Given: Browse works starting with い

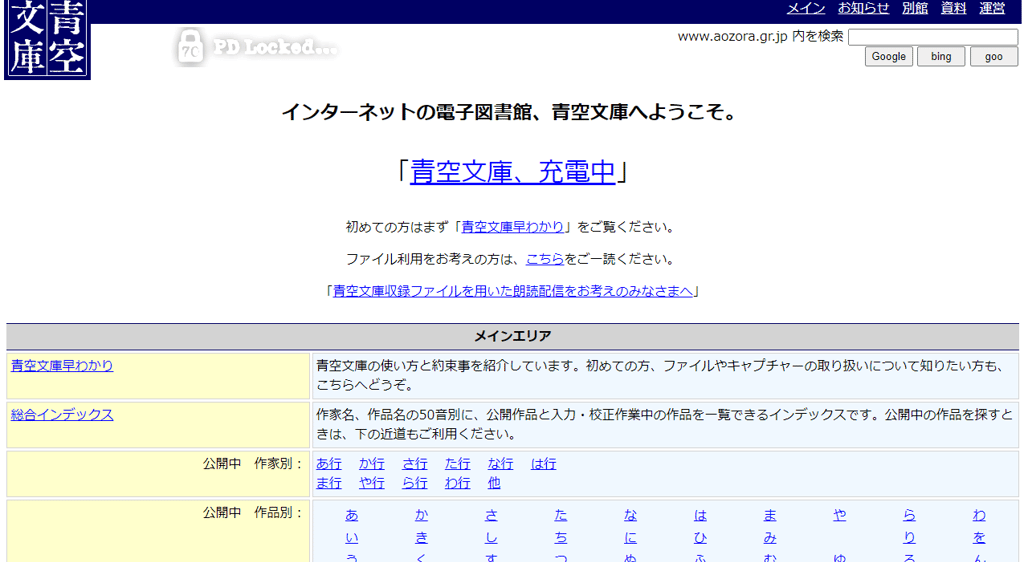Looking at the screenshot, I should (x=352, y=538).
